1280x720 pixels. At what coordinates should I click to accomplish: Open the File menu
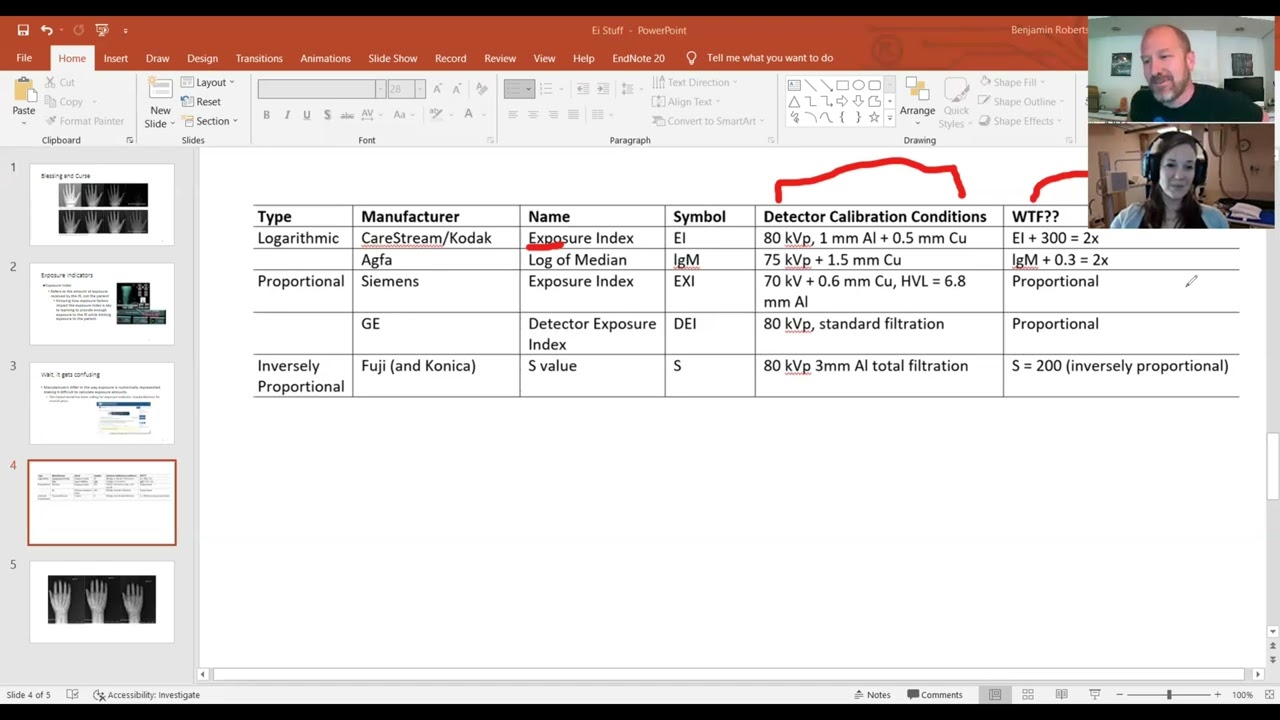coord(24,58)
